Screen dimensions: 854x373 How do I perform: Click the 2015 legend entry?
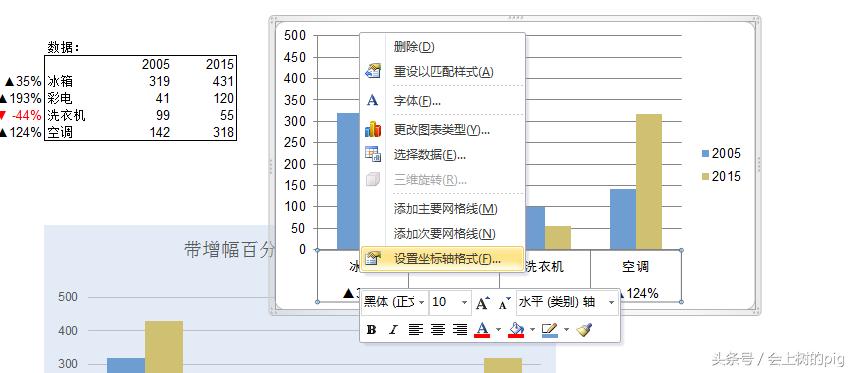pyautogui.click(x=721, y=176)
